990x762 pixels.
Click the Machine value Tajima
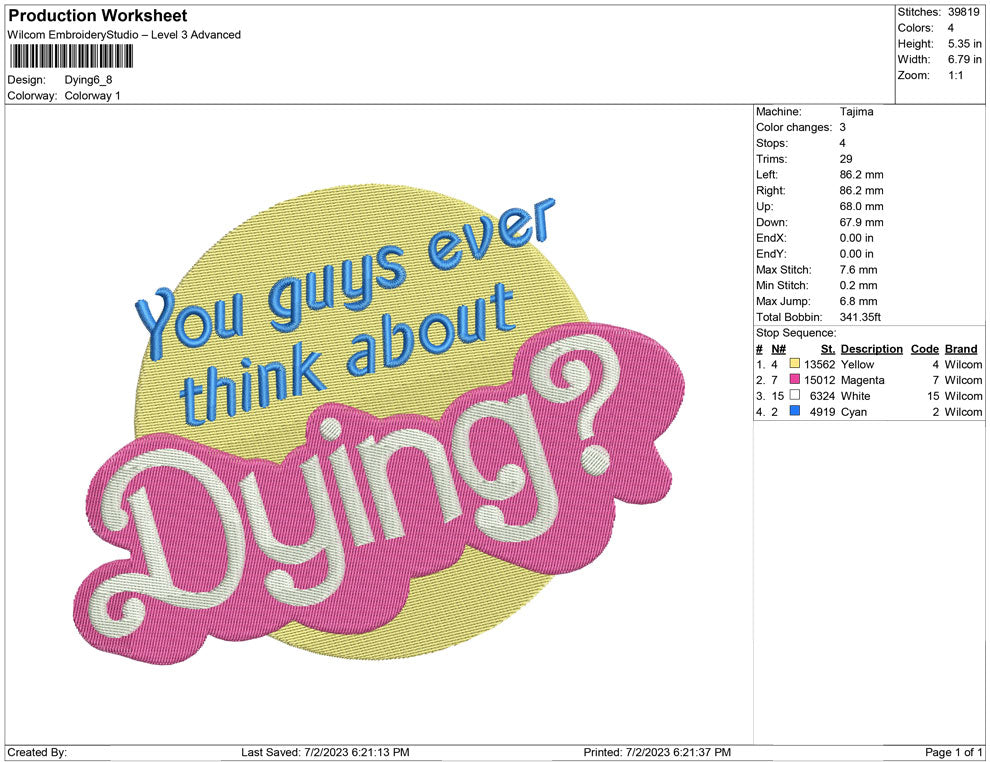click(856, 112)
